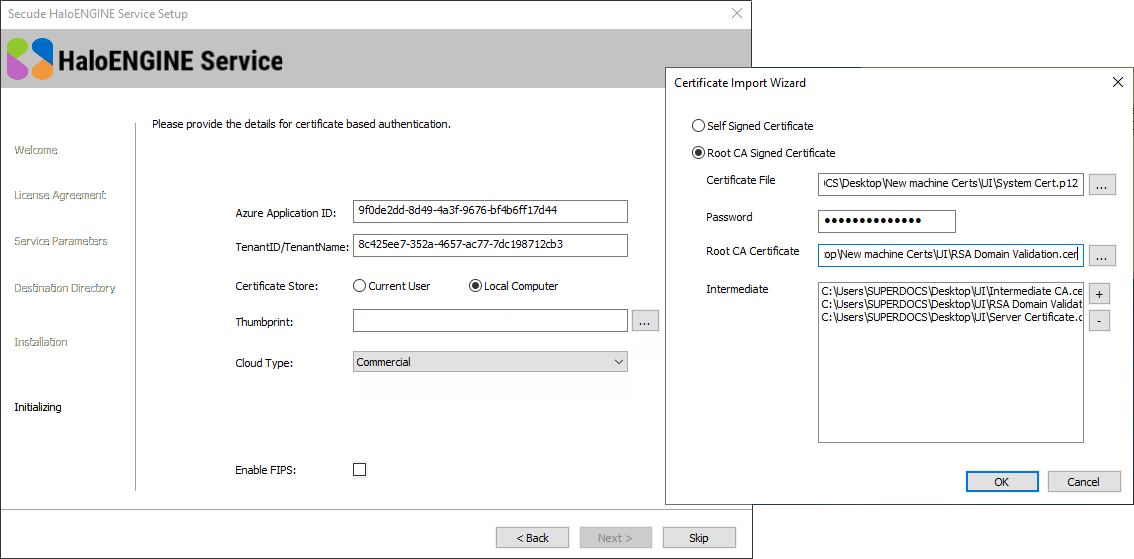
Task: Browse for Thumbprint certificate
Action: (x=645, y=321)
